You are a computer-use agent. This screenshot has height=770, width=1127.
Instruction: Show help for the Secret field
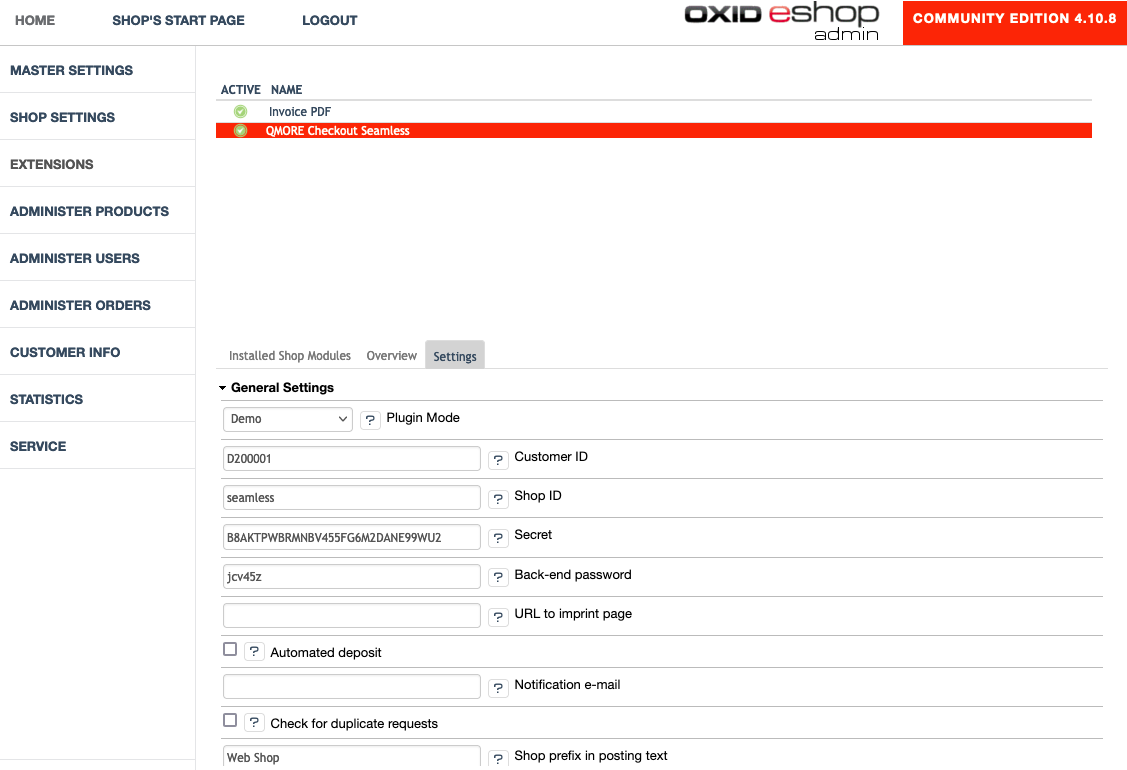[x=498, y=538]
